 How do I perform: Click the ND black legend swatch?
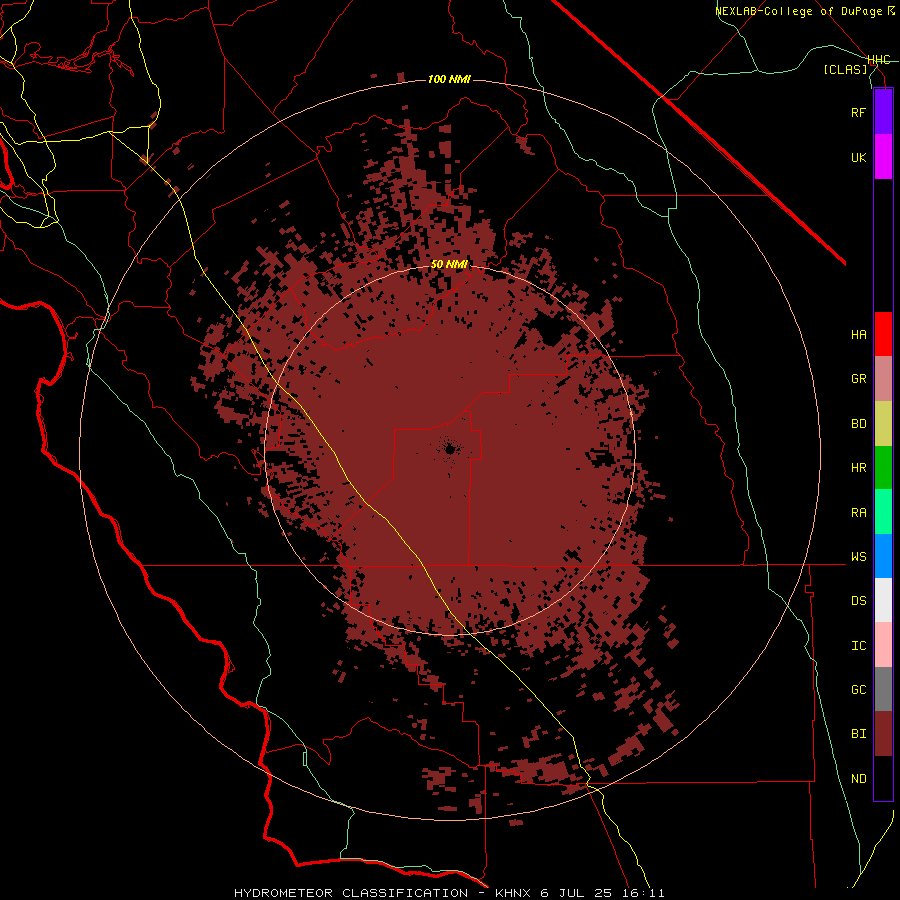pos(883,778)
